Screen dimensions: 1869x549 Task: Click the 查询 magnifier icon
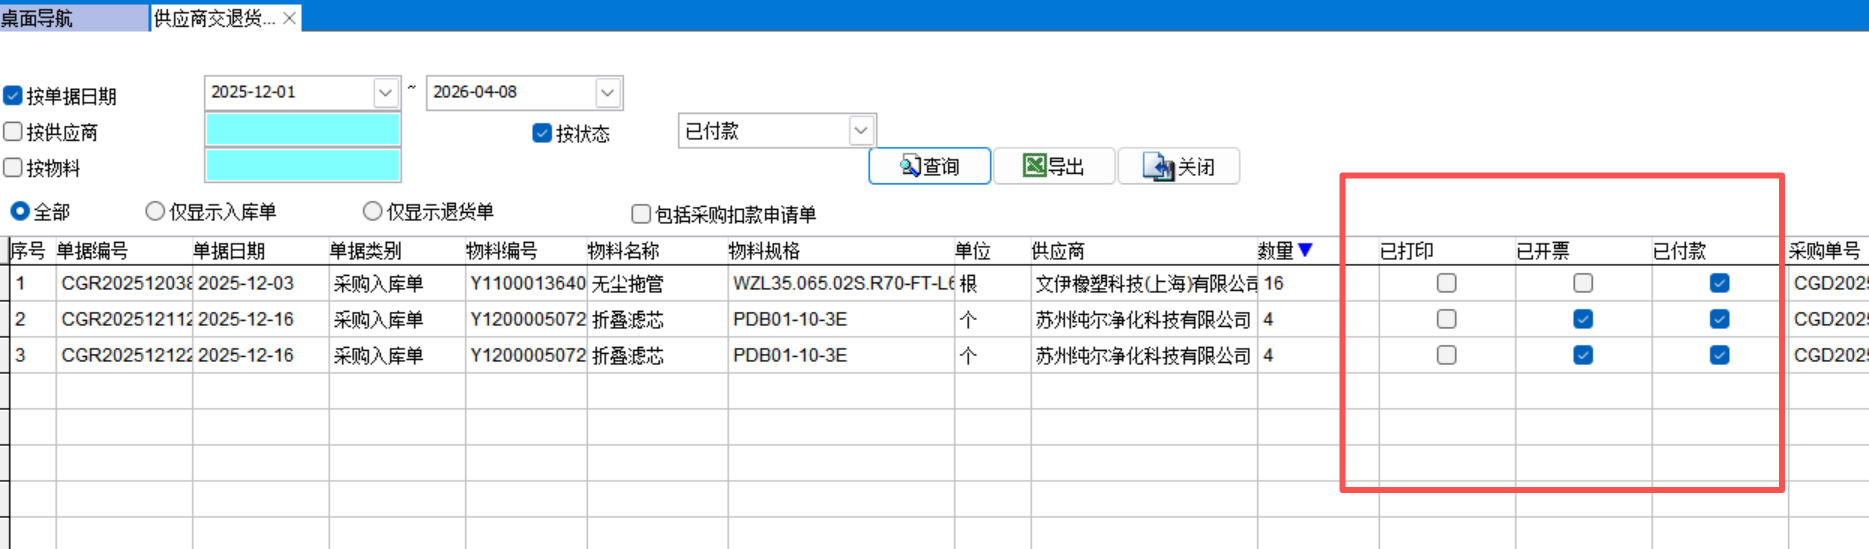pyautogui.click(x=910, y=166)
